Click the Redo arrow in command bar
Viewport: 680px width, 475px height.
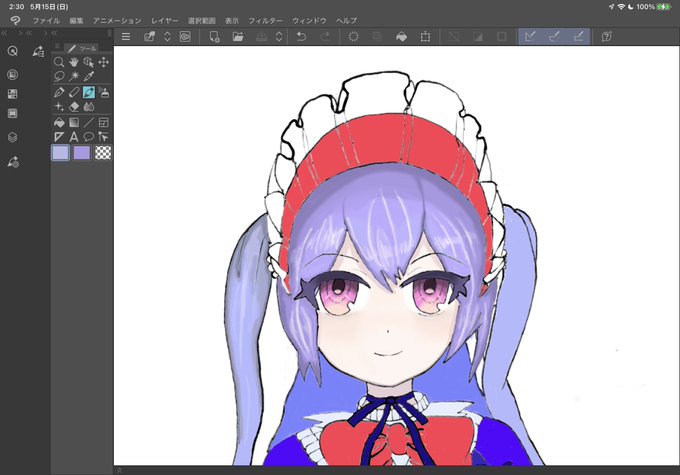pyautogui.click(x=326, y=36)
